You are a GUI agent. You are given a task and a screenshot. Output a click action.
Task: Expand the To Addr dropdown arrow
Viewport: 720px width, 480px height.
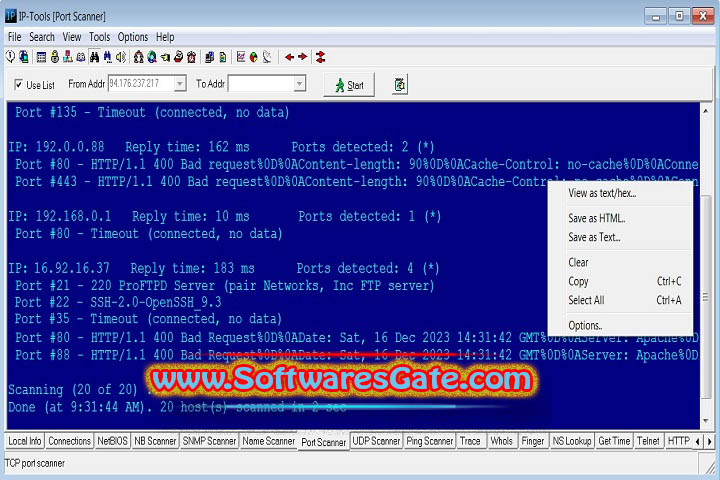pos(299,84)
